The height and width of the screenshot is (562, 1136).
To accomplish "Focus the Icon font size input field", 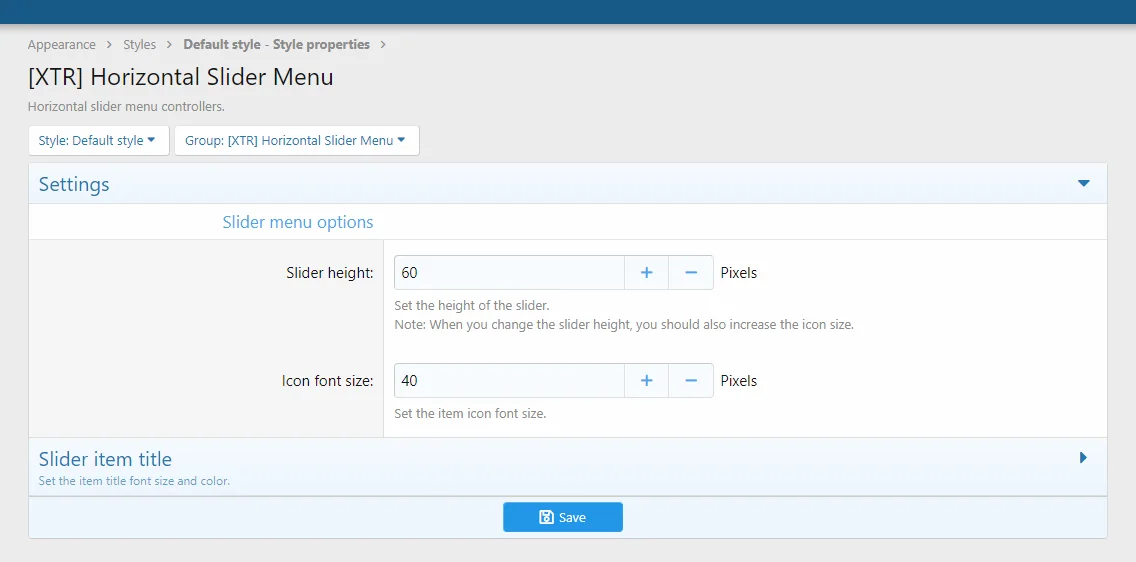I will click(509, 381).
